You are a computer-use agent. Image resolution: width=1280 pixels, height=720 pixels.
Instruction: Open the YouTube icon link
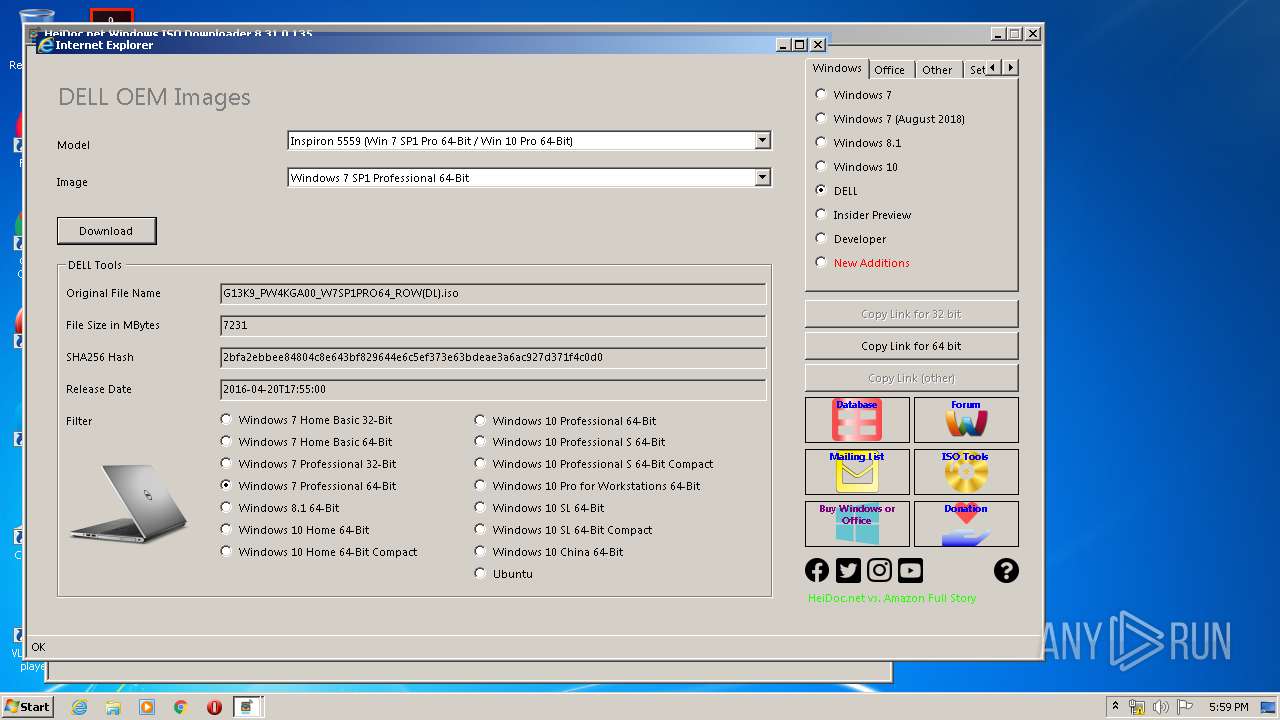click(910, 570)
